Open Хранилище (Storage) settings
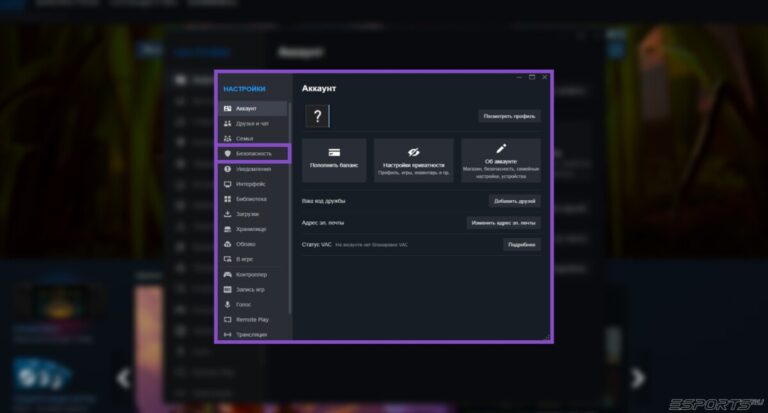 pos(251,229)
